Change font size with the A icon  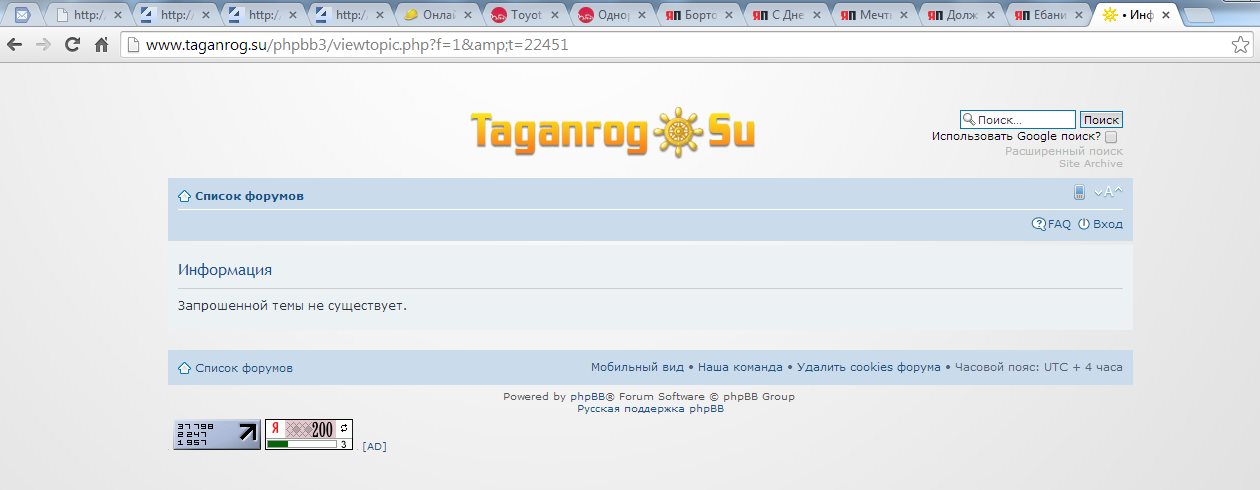pos(1108,193)
